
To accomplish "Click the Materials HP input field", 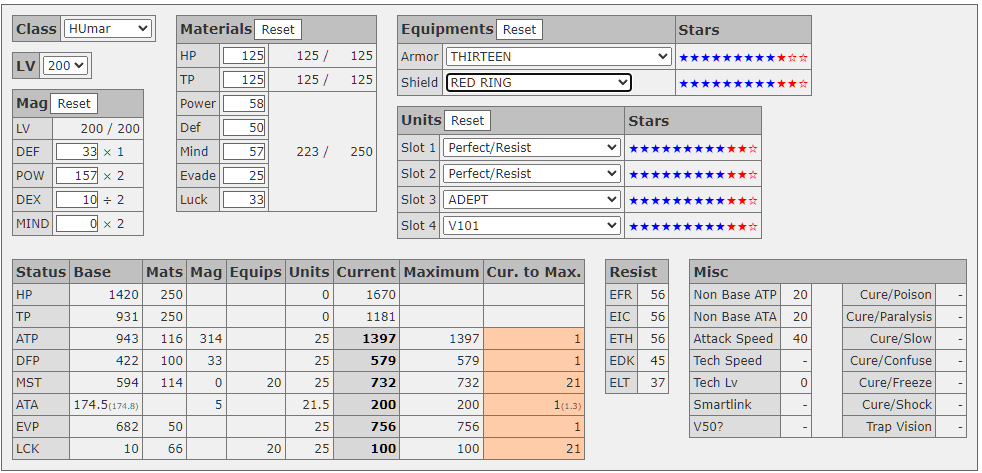I will coord(244,56).
